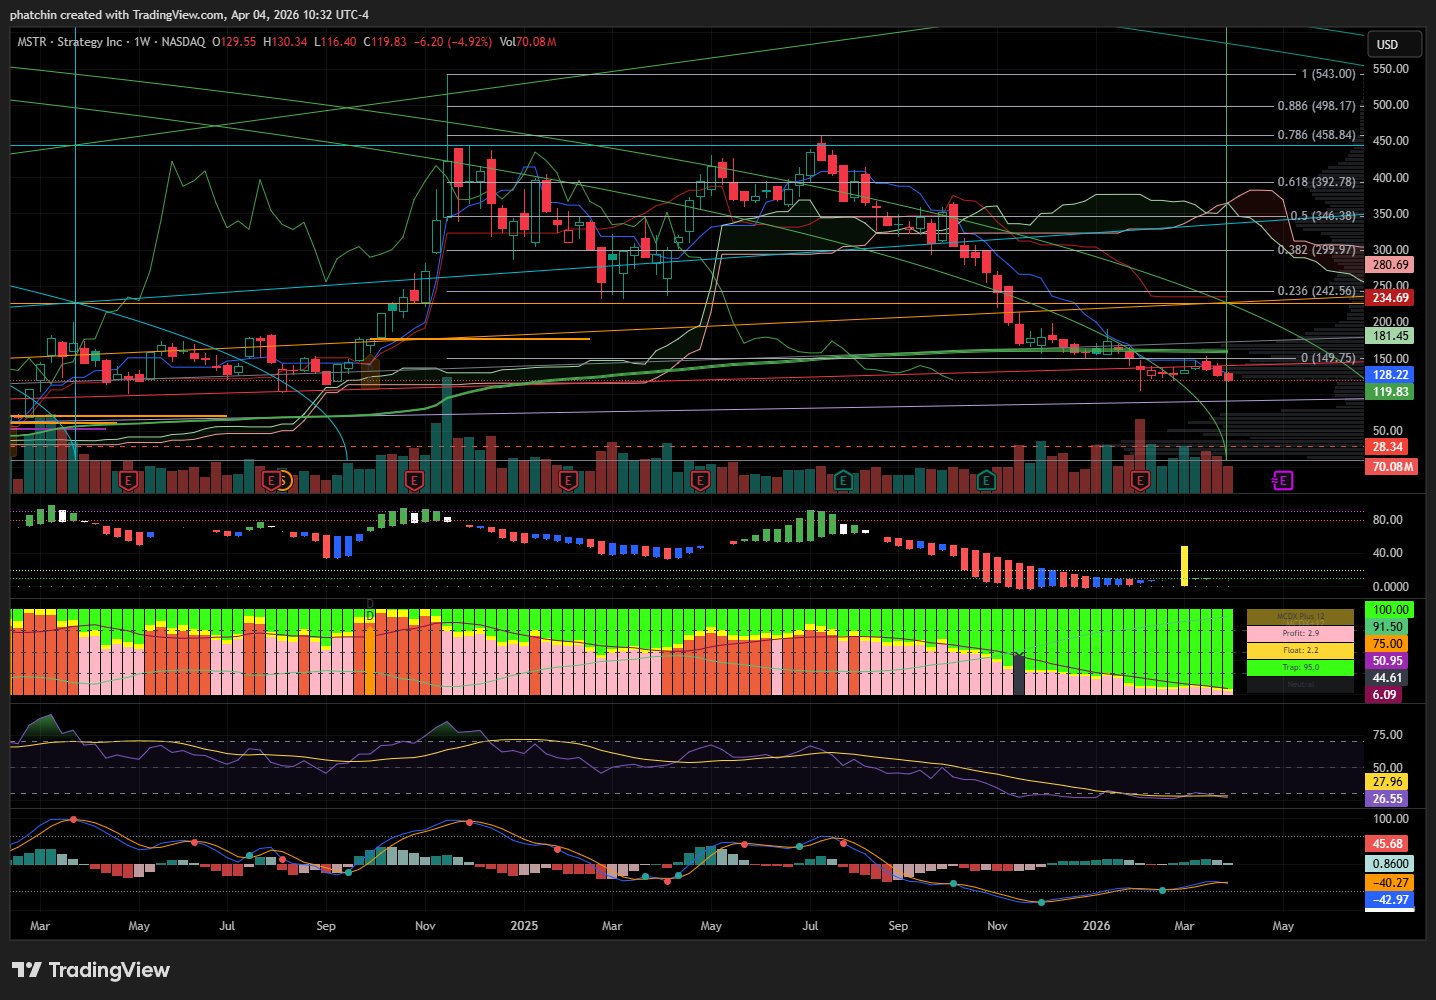The width and height of the screenshot is (1436, 1000).
Task: Click the 2026 label on the time axis
Action: coord(1097,926)
